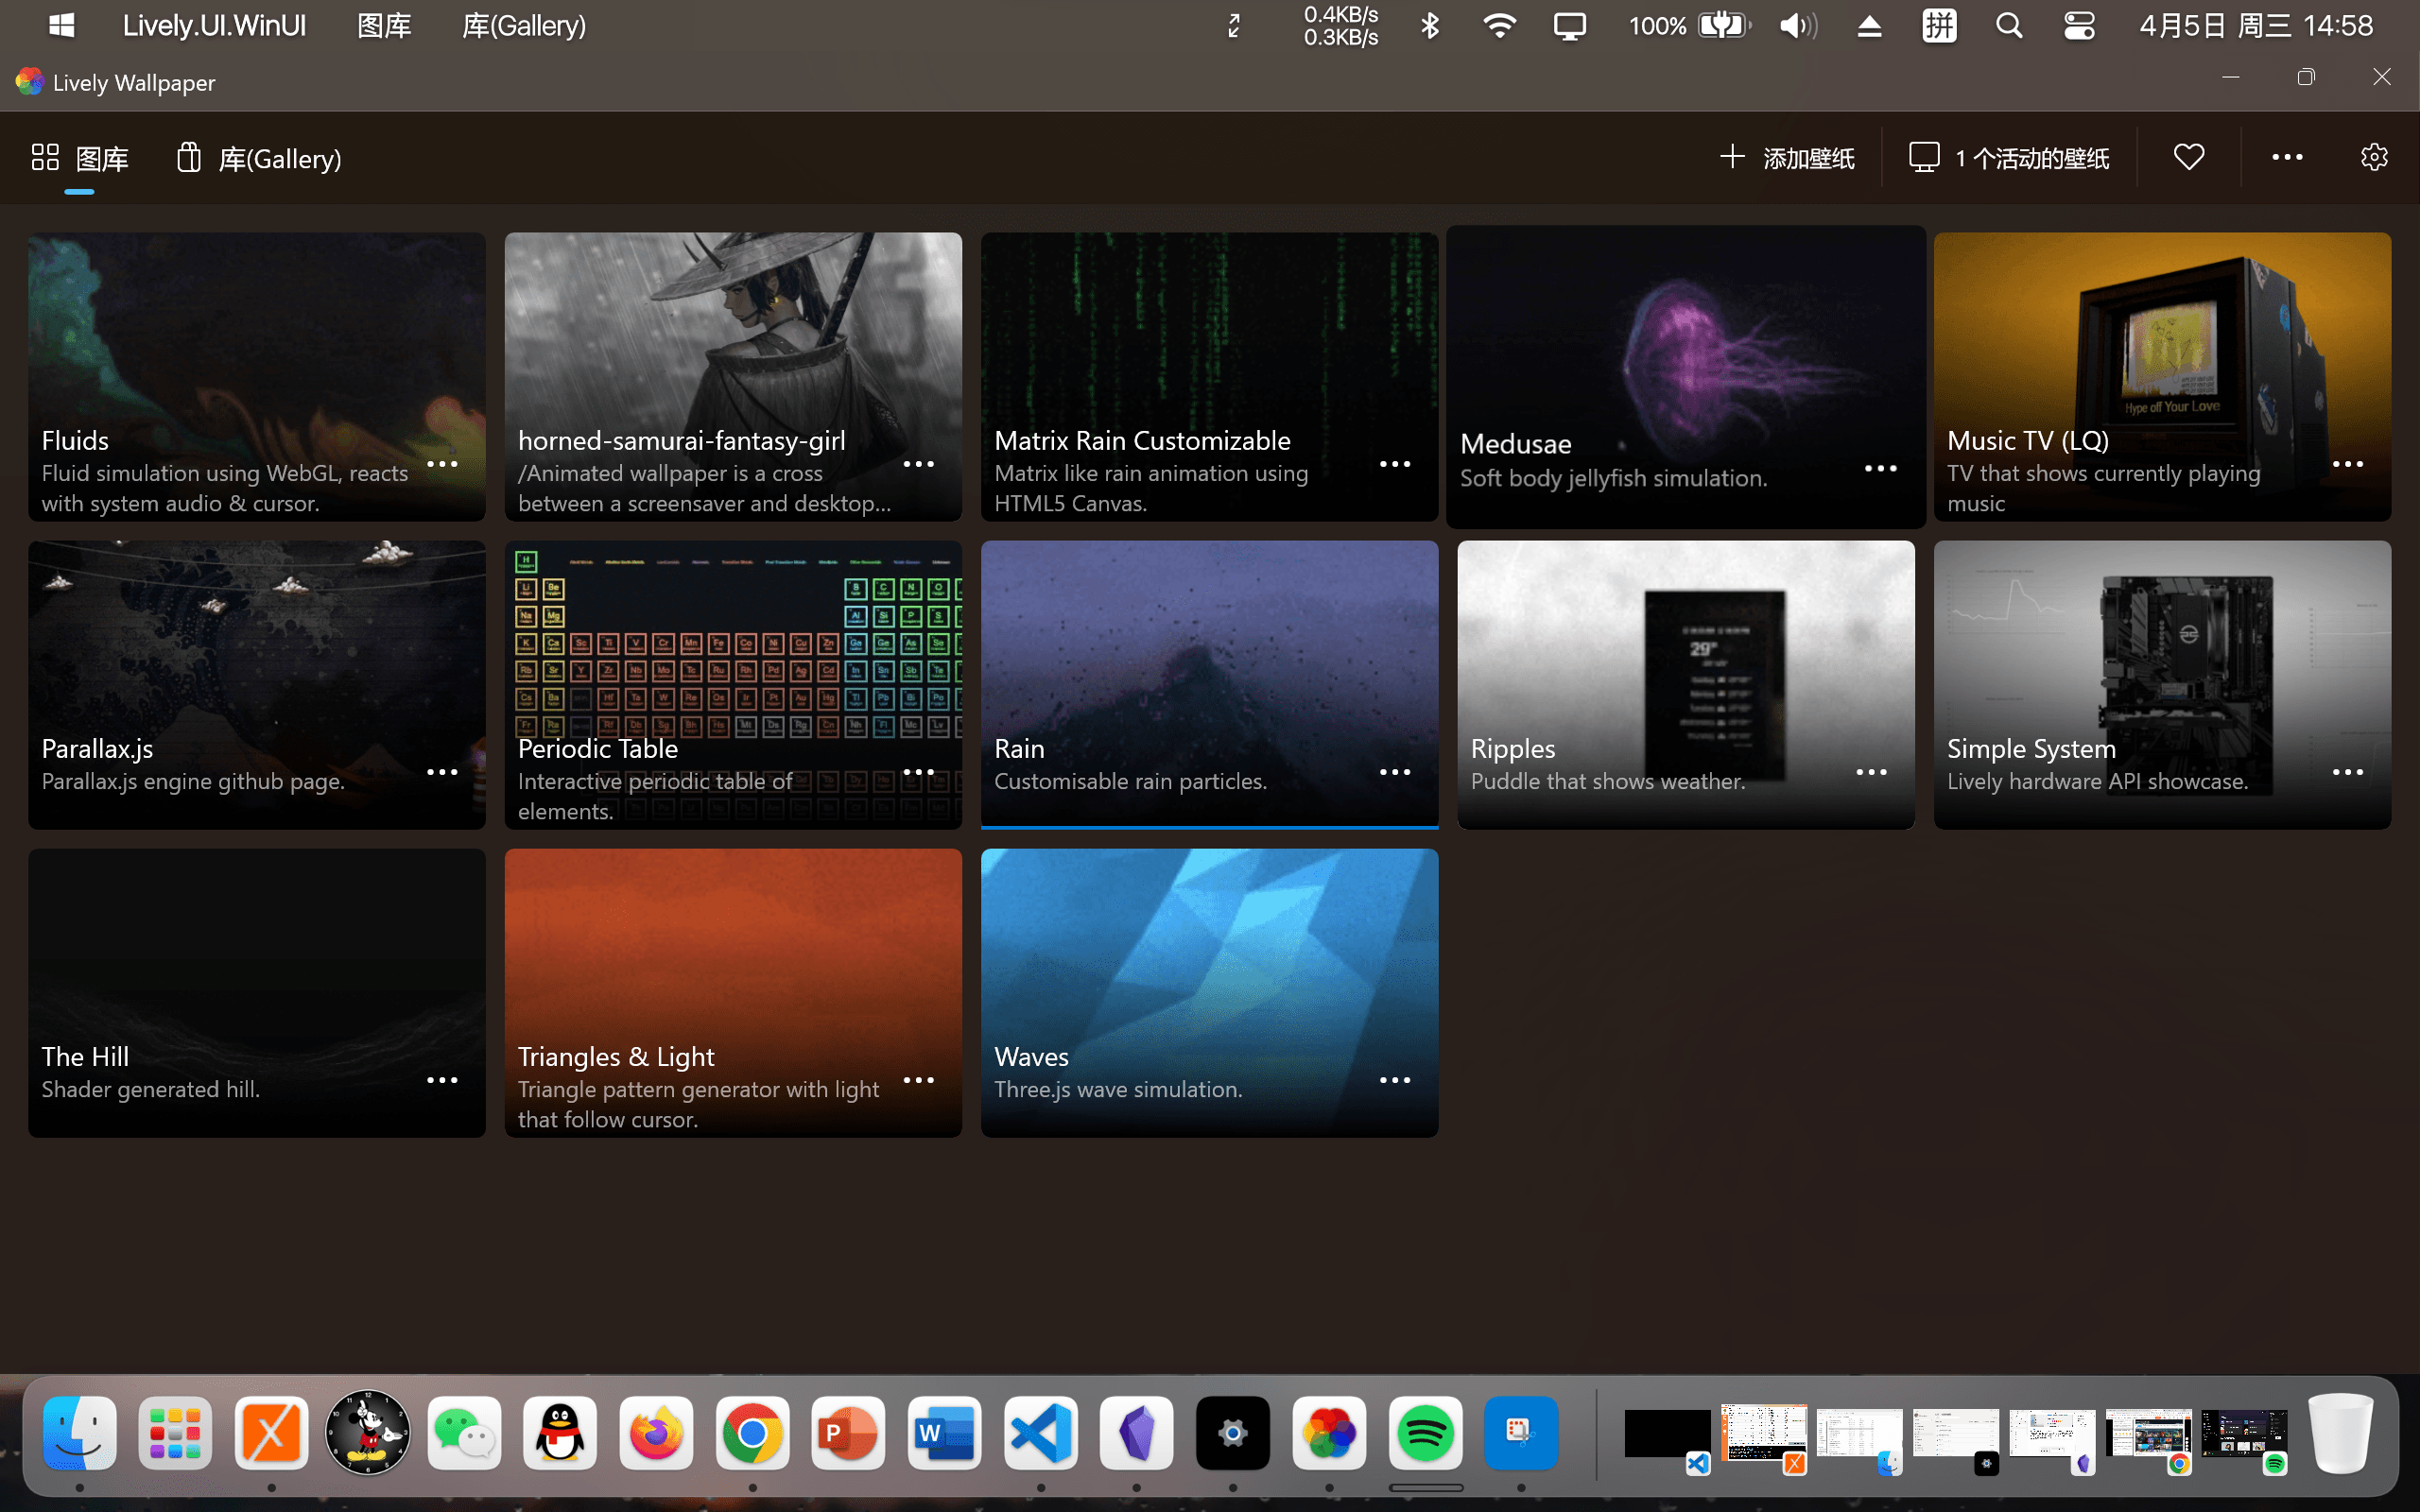Open Bluetooth status in menu bar

(1430, 25)
